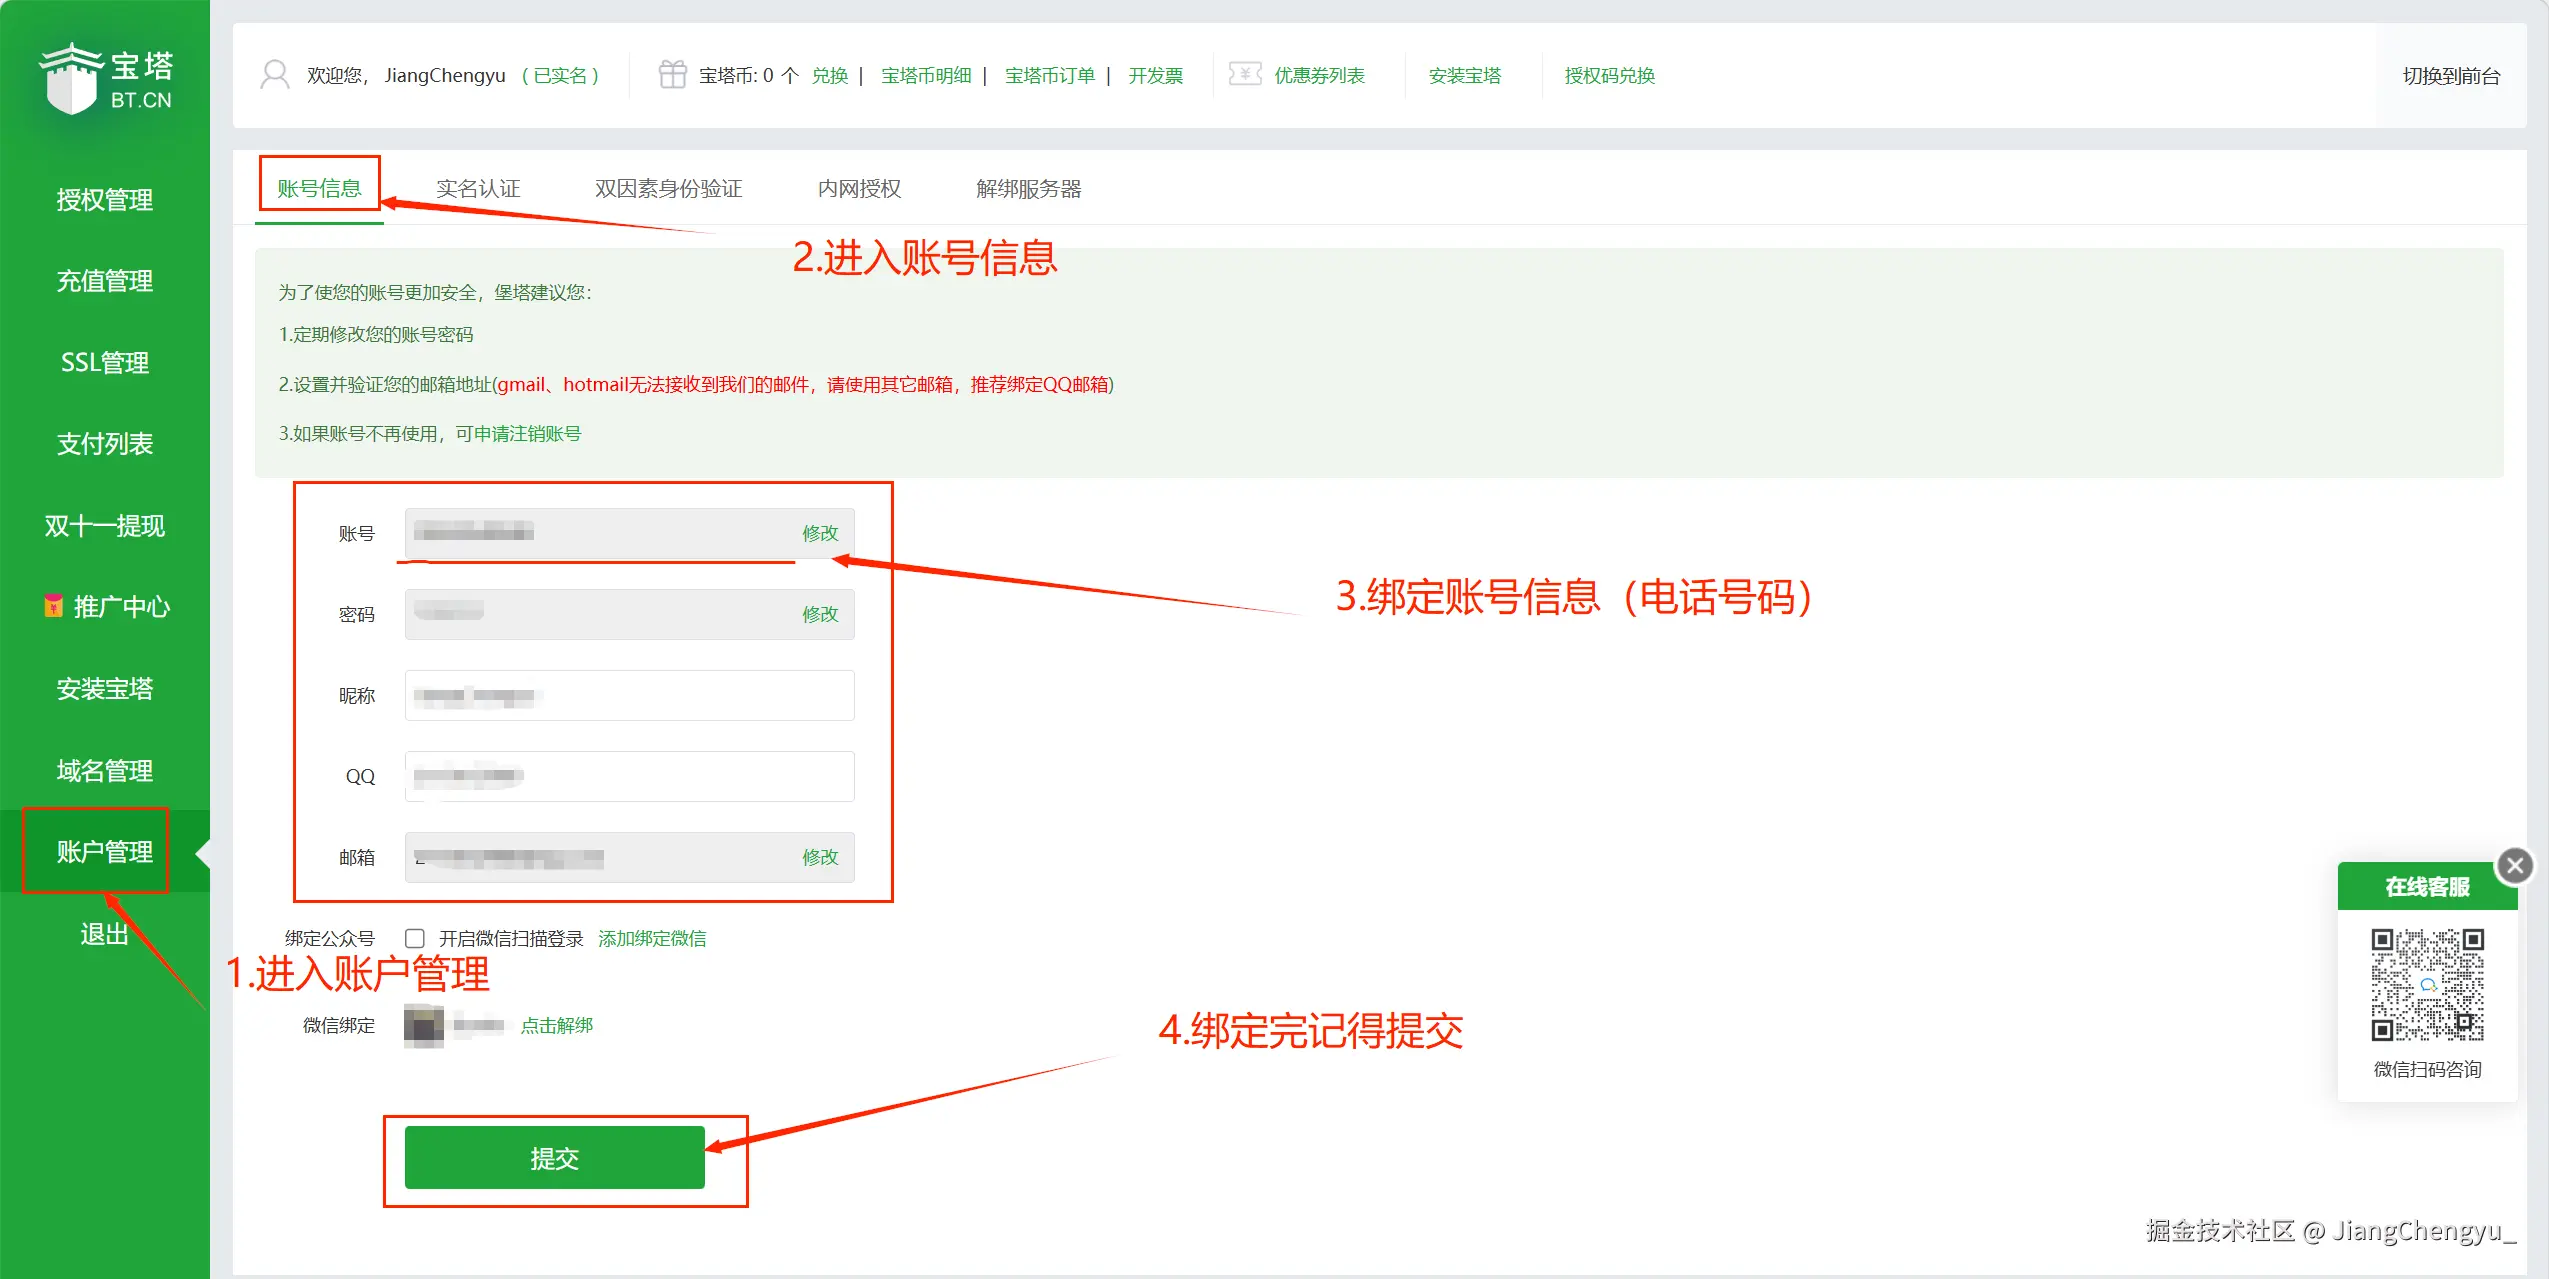The width and height of the screenshot is (2549, 1279).
Task: Click the user avatar icon
Action: [274, 75]
